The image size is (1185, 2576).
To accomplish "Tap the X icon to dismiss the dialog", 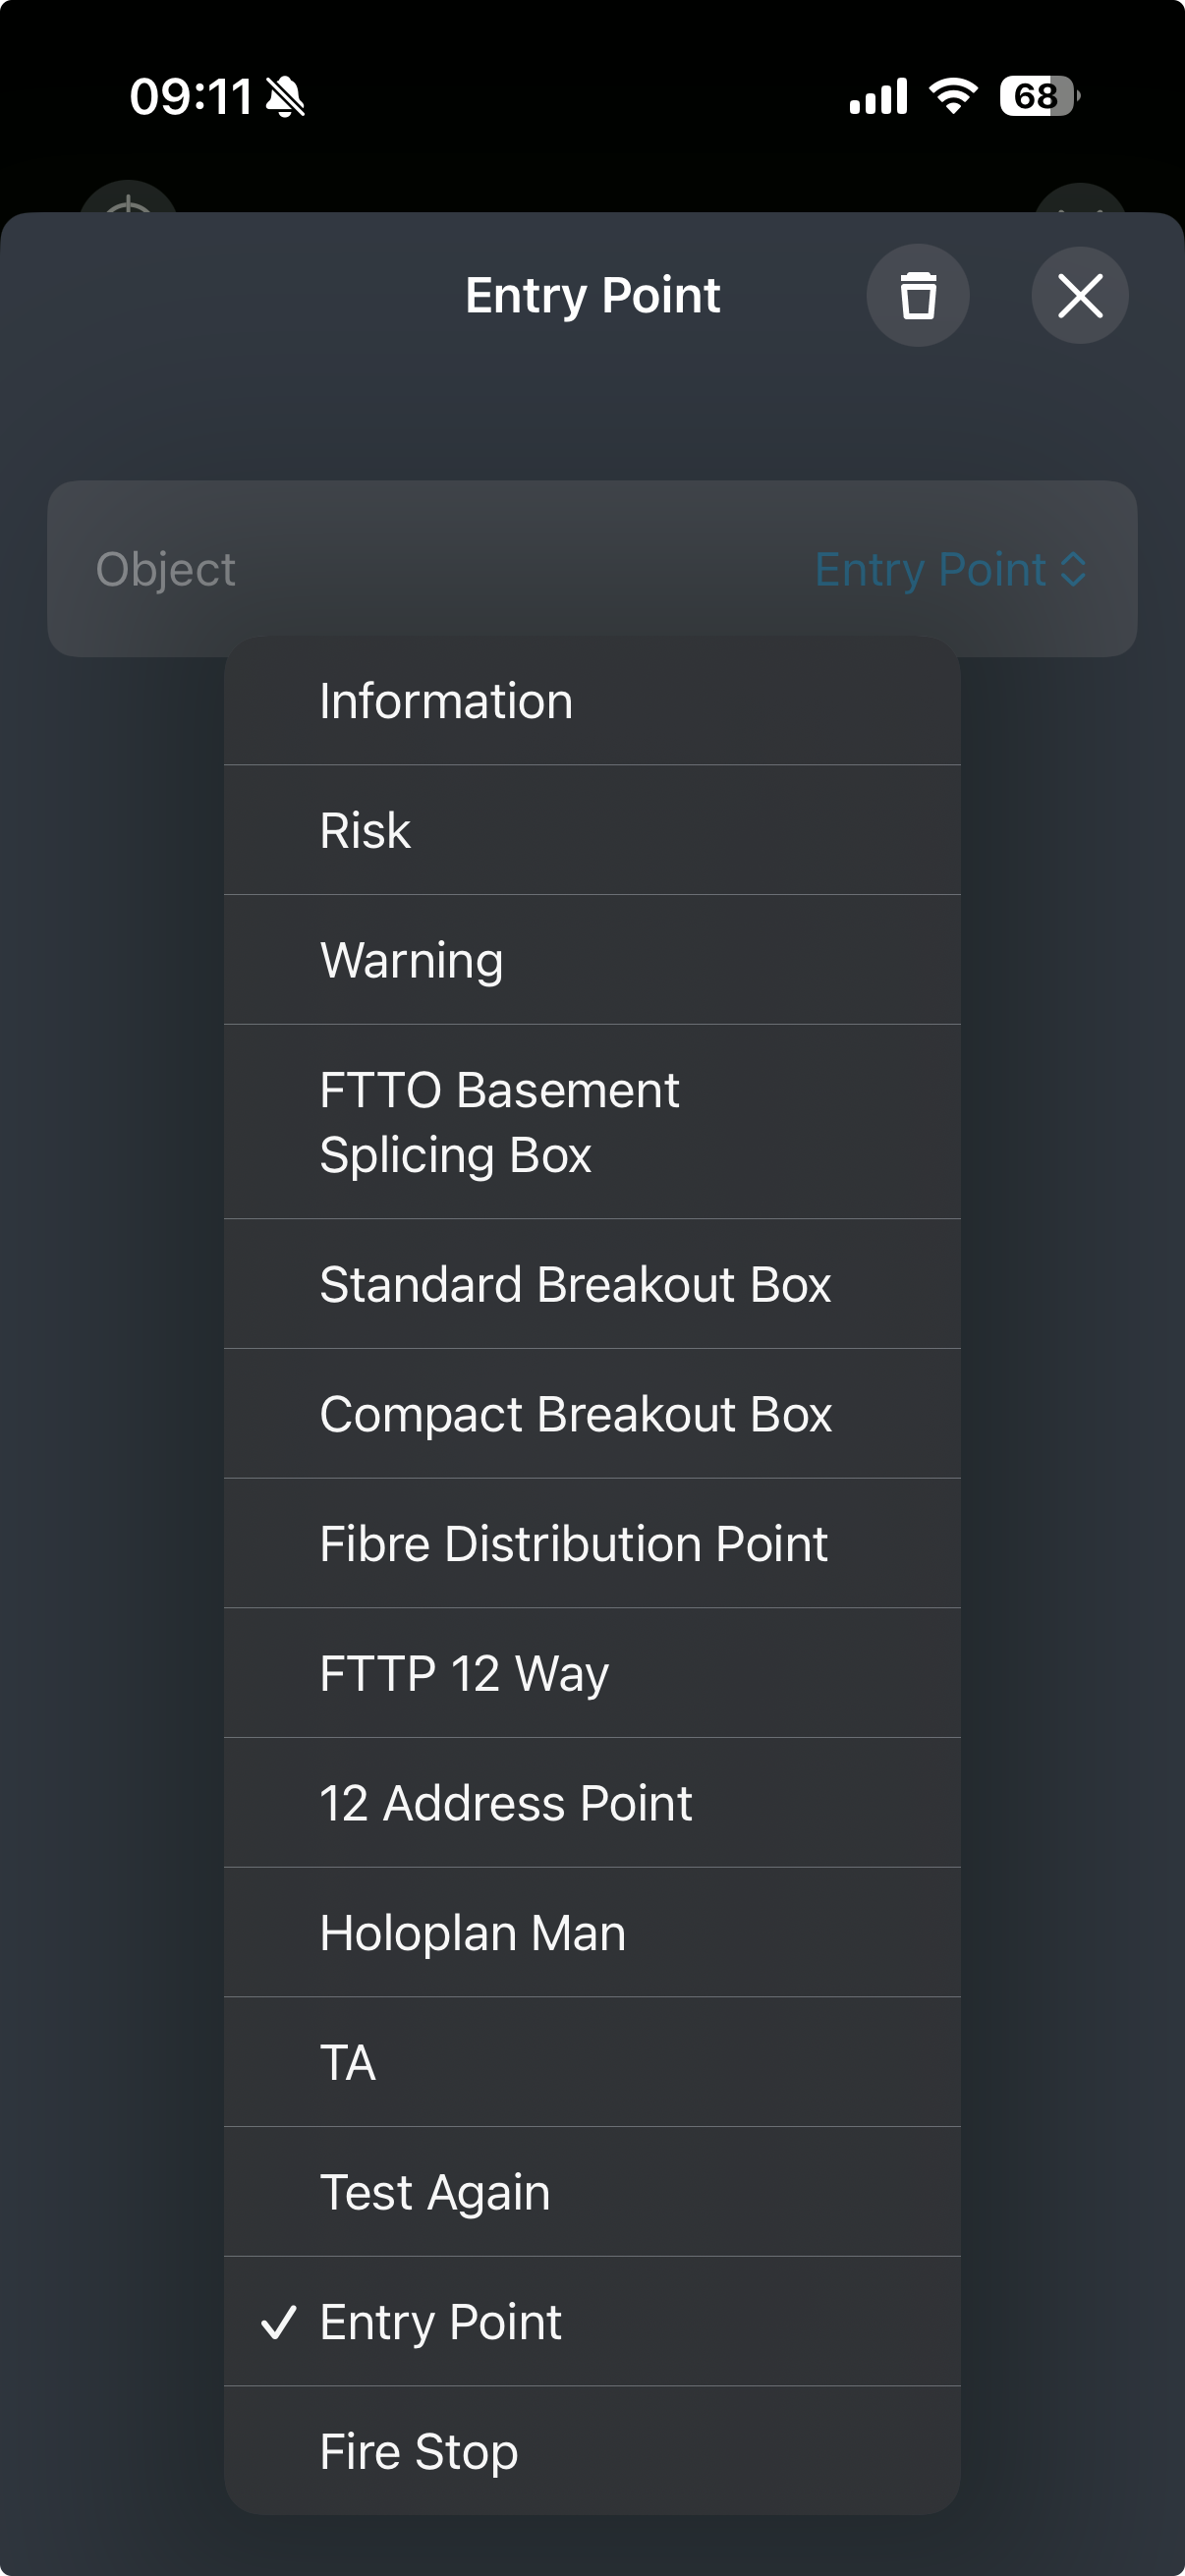I will [x=1080, y=295].
